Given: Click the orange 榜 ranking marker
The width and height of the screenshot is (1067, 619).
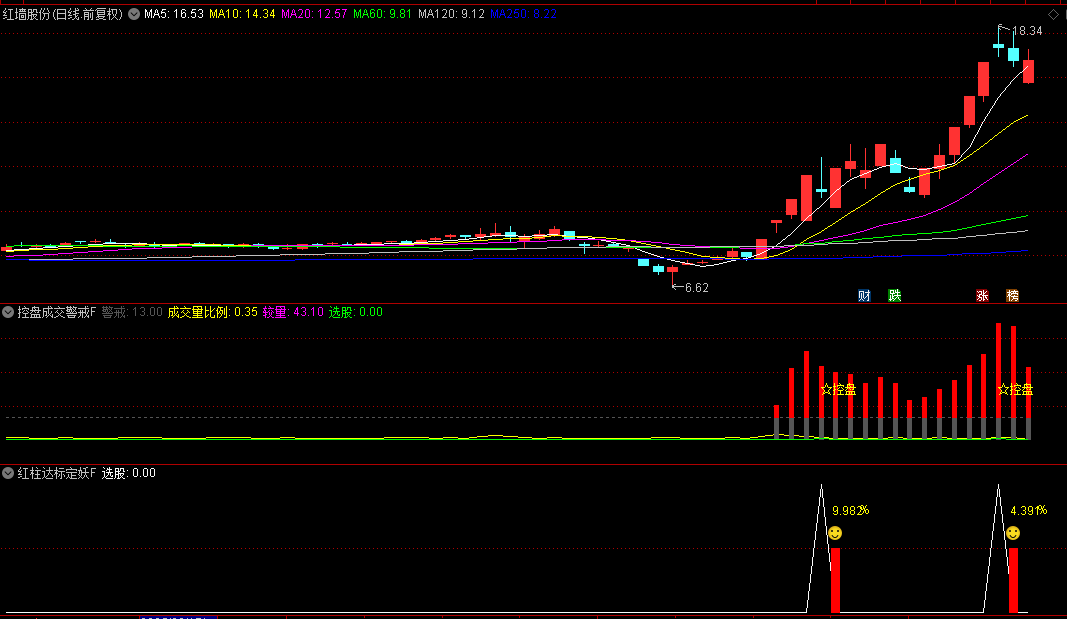Looking at the screenshot, I should point(1013,296).
